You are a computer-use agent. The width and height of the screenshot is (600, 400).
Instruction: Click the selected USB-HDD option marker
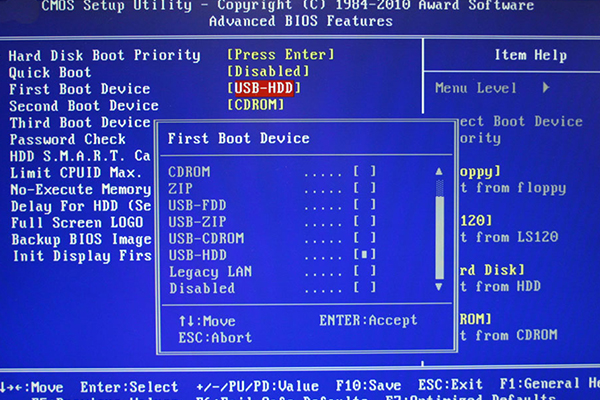click(x=365, y=255)
